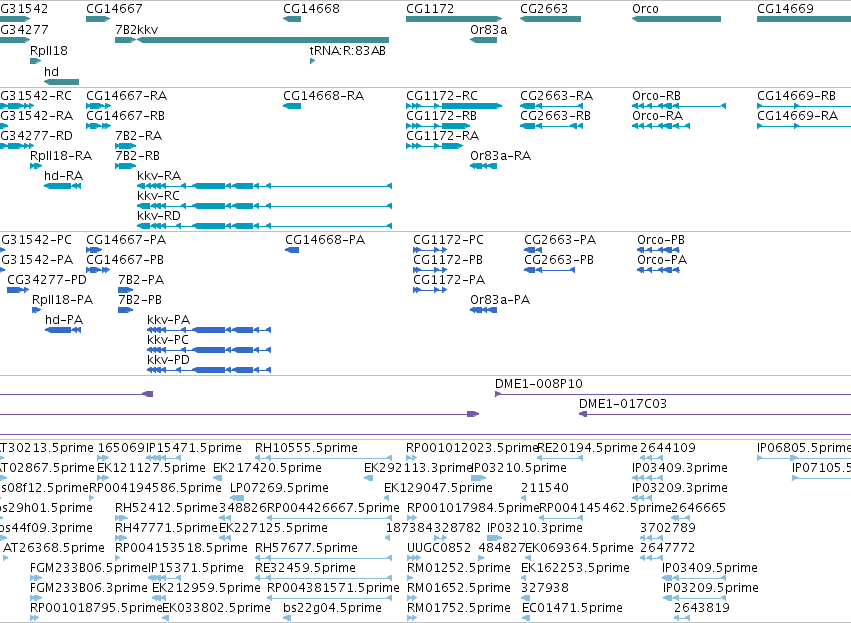This screenshot has width=851, height=623.
Task: Click the kkv-PA protein label
Action: 168,321
